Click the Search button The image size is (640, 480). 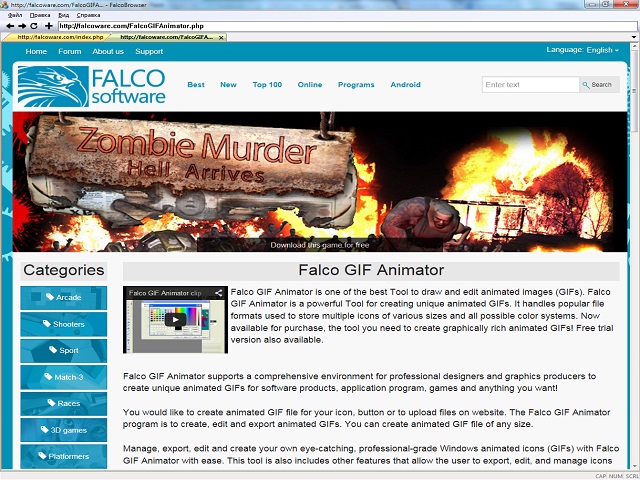click(x=597, y=85)
